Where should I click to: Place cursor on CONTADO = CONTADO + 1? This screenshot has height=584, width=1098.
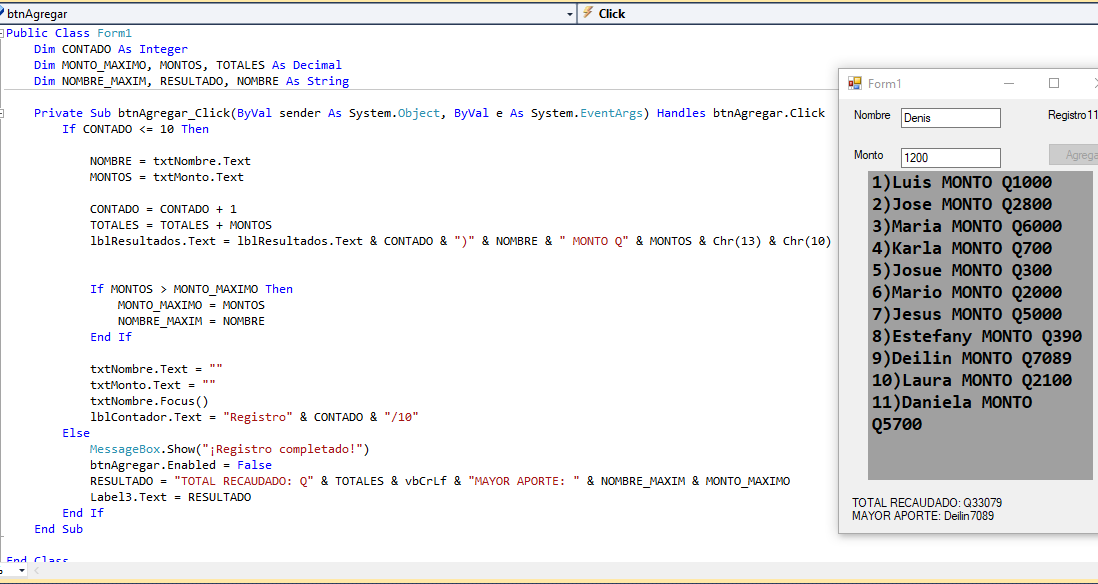[x=163, y=209]
